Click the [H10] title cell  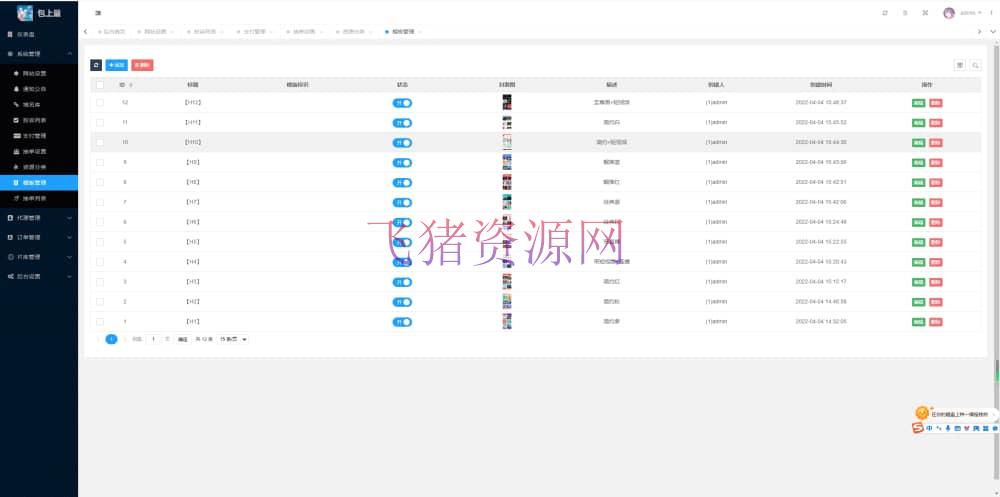click(193, 142)
